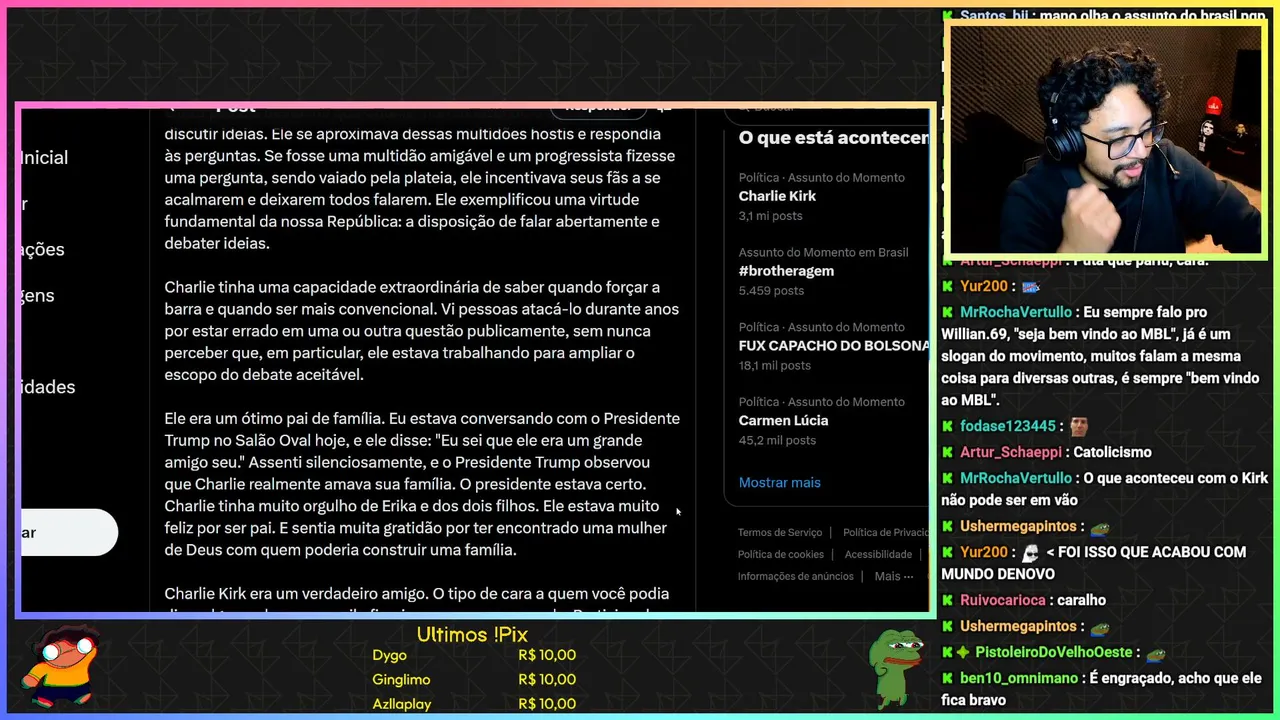Image resolution: width=1280 pixels, height=720 pixels.
Task: Click Kick badge on 'FOI ISSO QUE ACABOU' message
Action: click(x=948, y=552)
